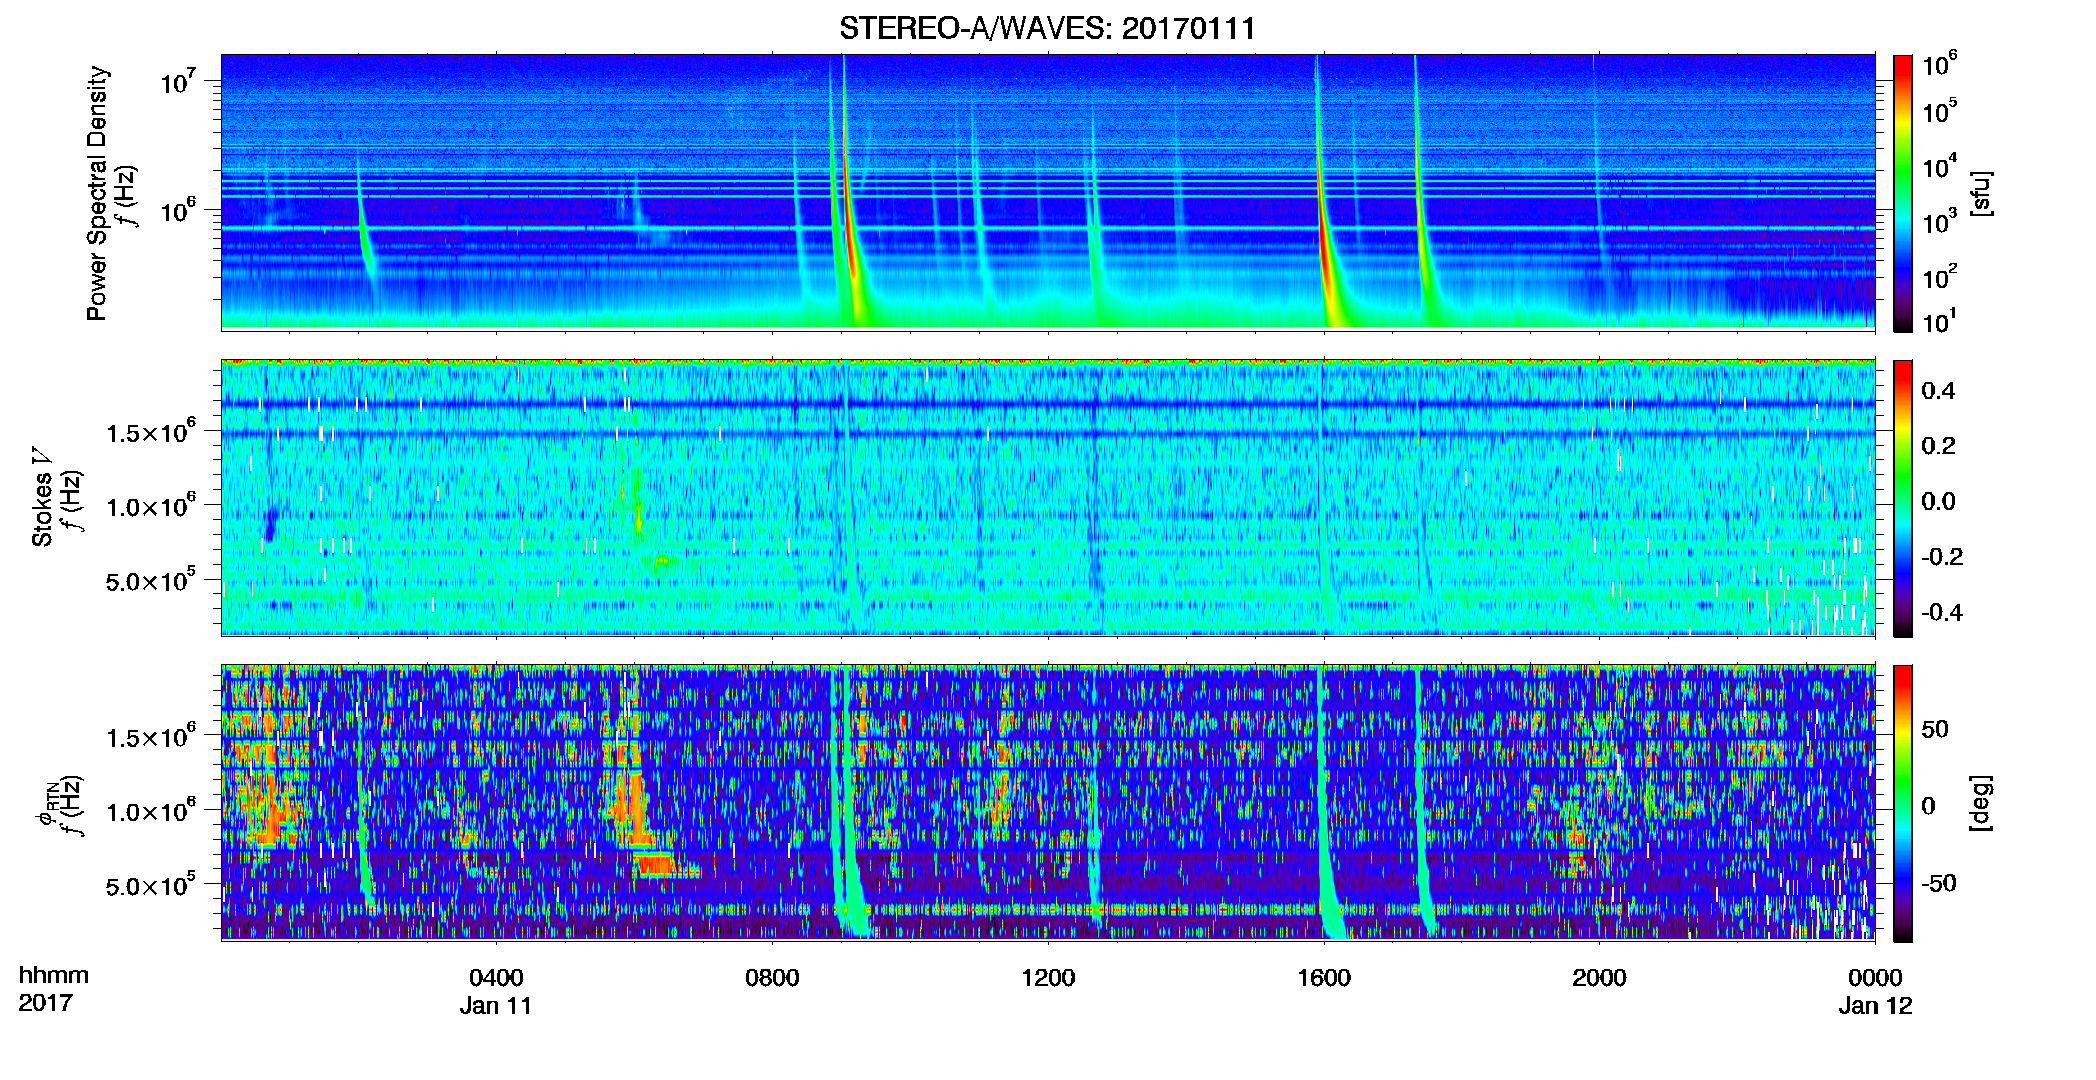2096x1080 pixels.
Task: Click the deg angle colorbar
Action: click(x=1902, y=803)
